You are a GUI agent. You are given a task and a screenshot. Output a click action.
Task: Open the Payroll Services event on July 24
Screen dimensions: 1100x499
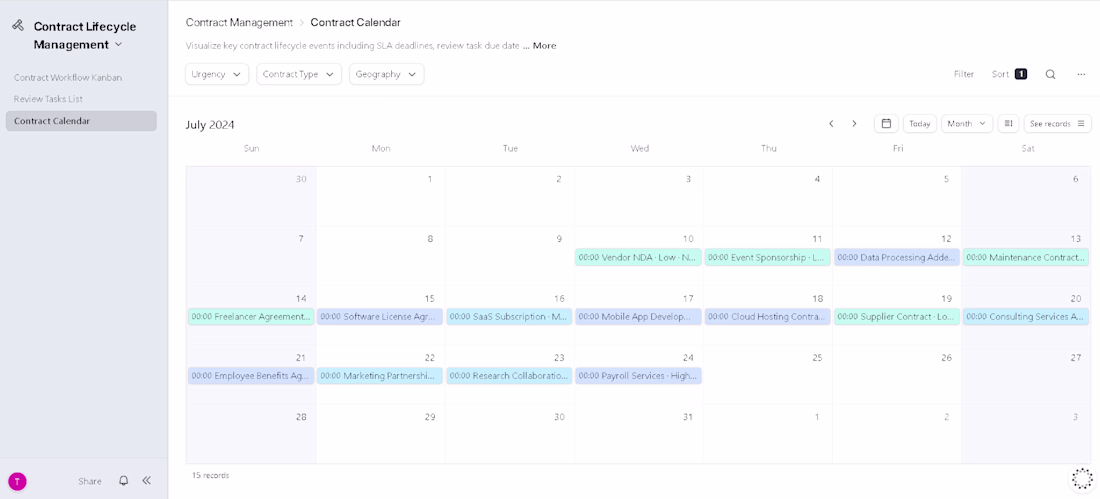[x=638, y=376]
